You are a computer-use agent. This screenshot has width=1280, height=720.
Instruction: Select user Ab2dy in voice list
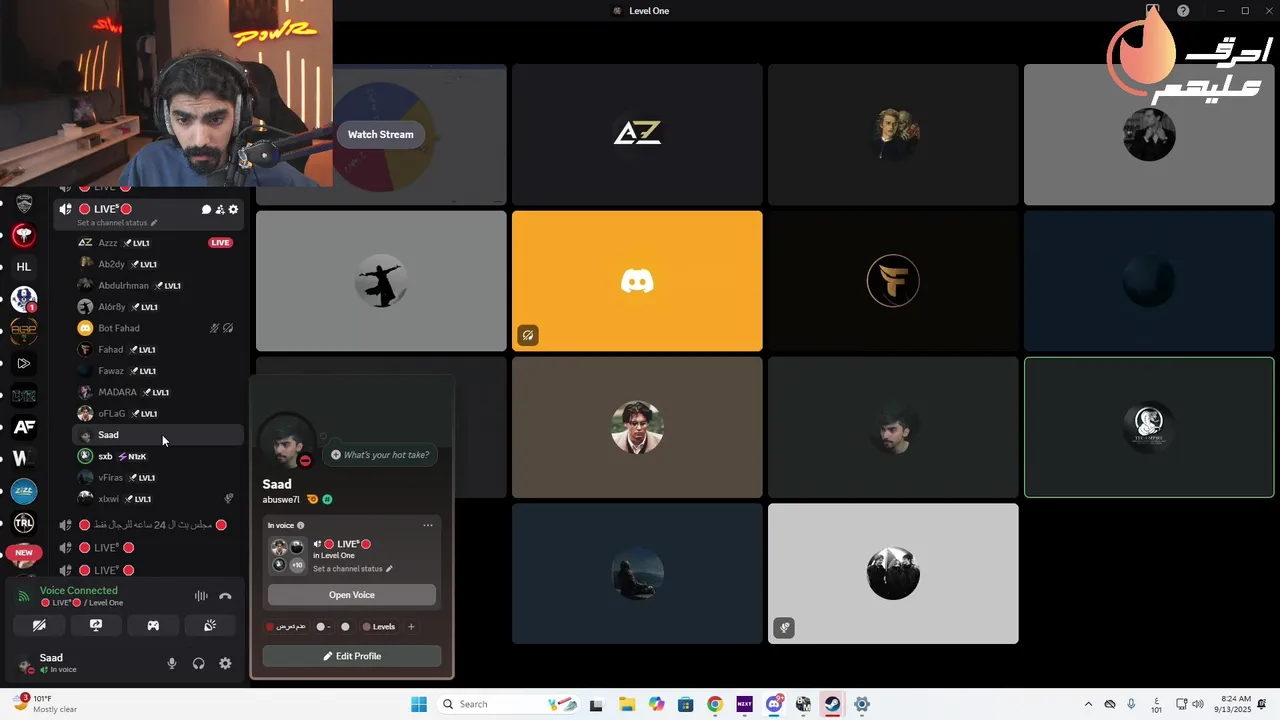158,264
